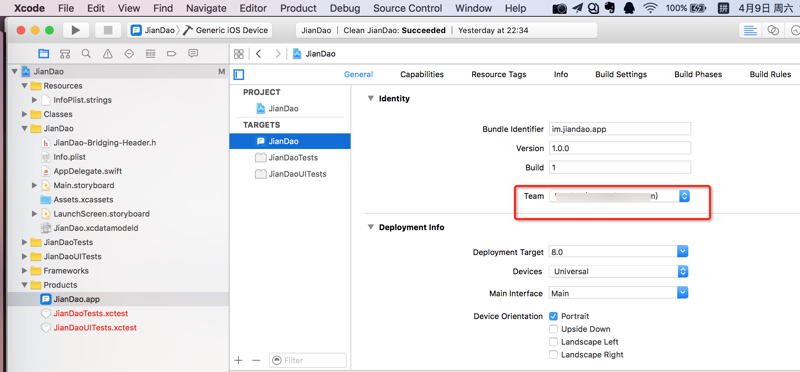The image size is (800, 372).
Task: Switch to the Build Settings tab
Action: (x=621, y=75)
